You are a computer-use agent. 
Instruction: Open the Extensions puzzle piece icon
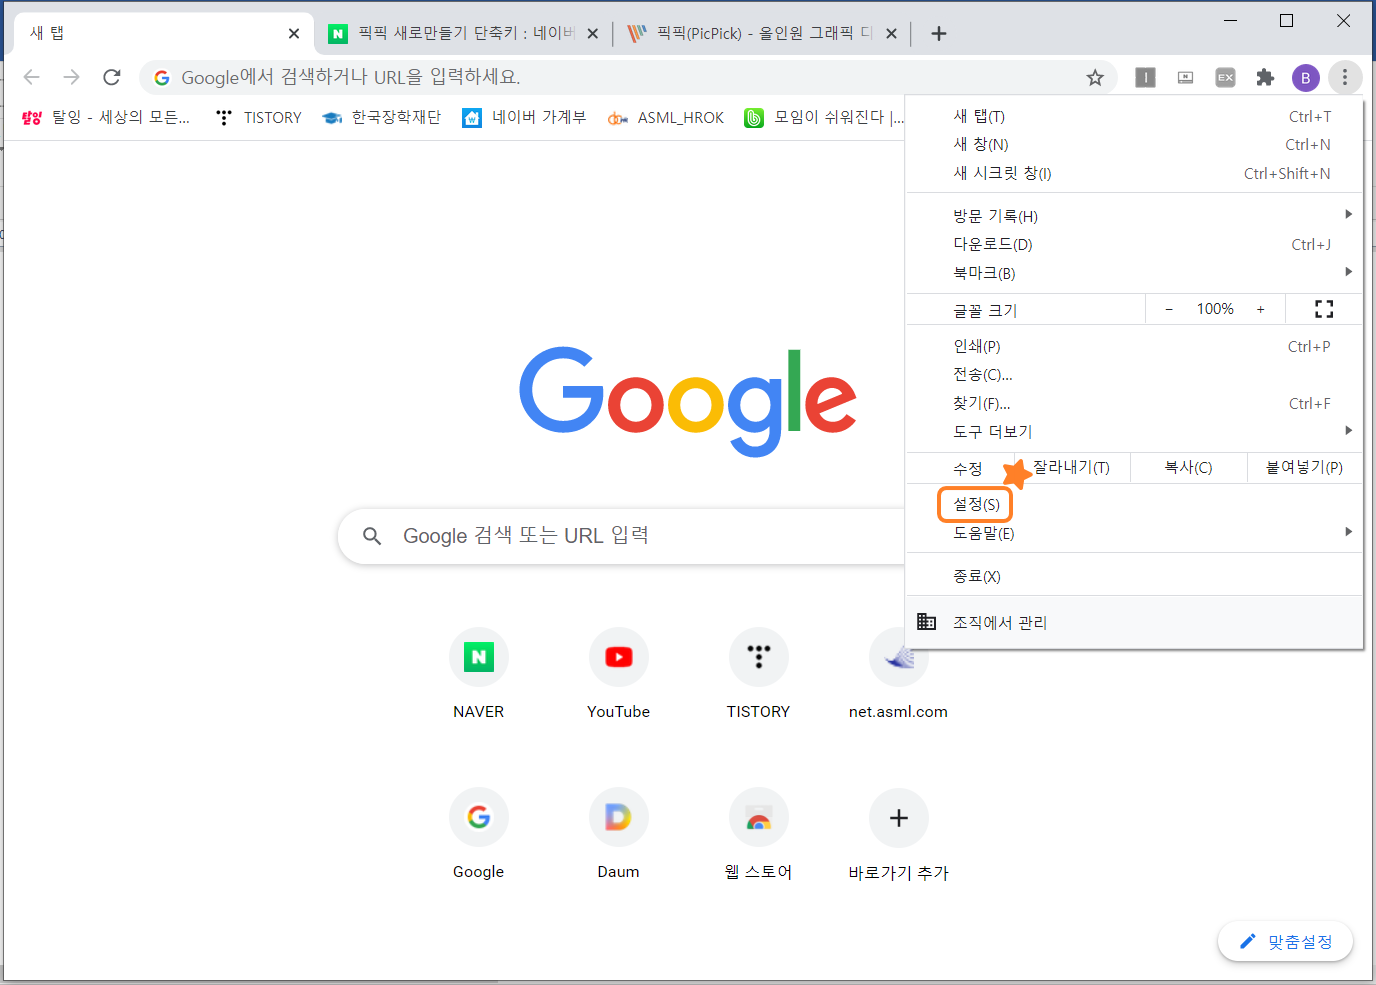click(1265, 77)
